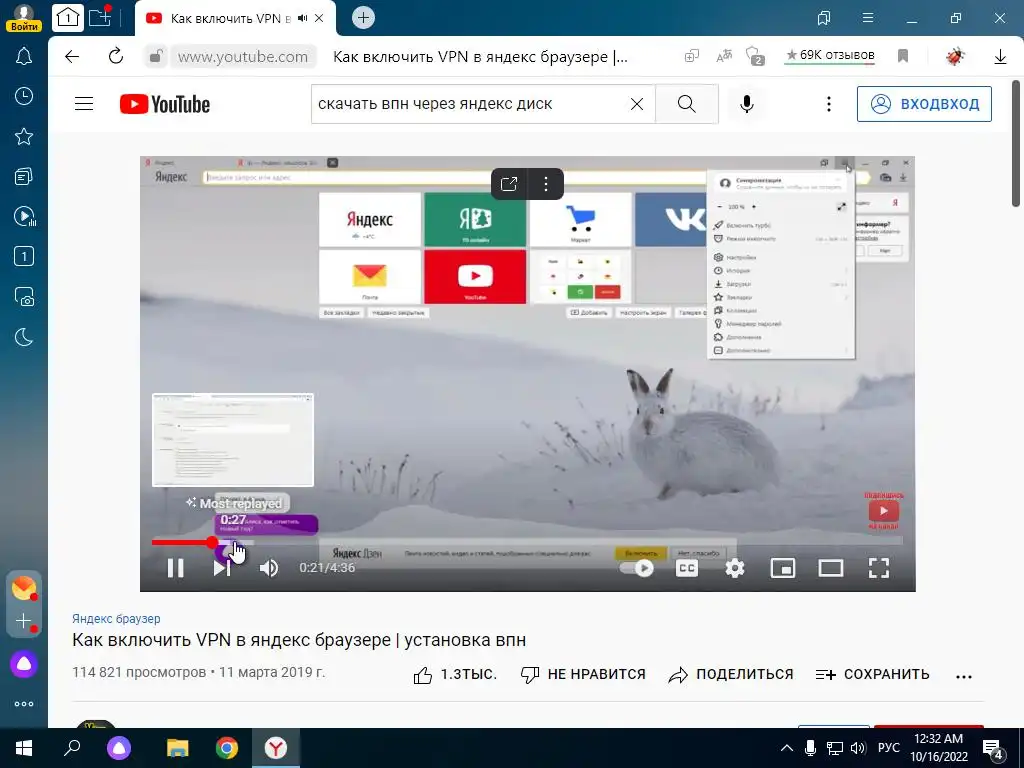Switch to theater mode
This screenshot has width=1024, height=768.
pos(831,568)
